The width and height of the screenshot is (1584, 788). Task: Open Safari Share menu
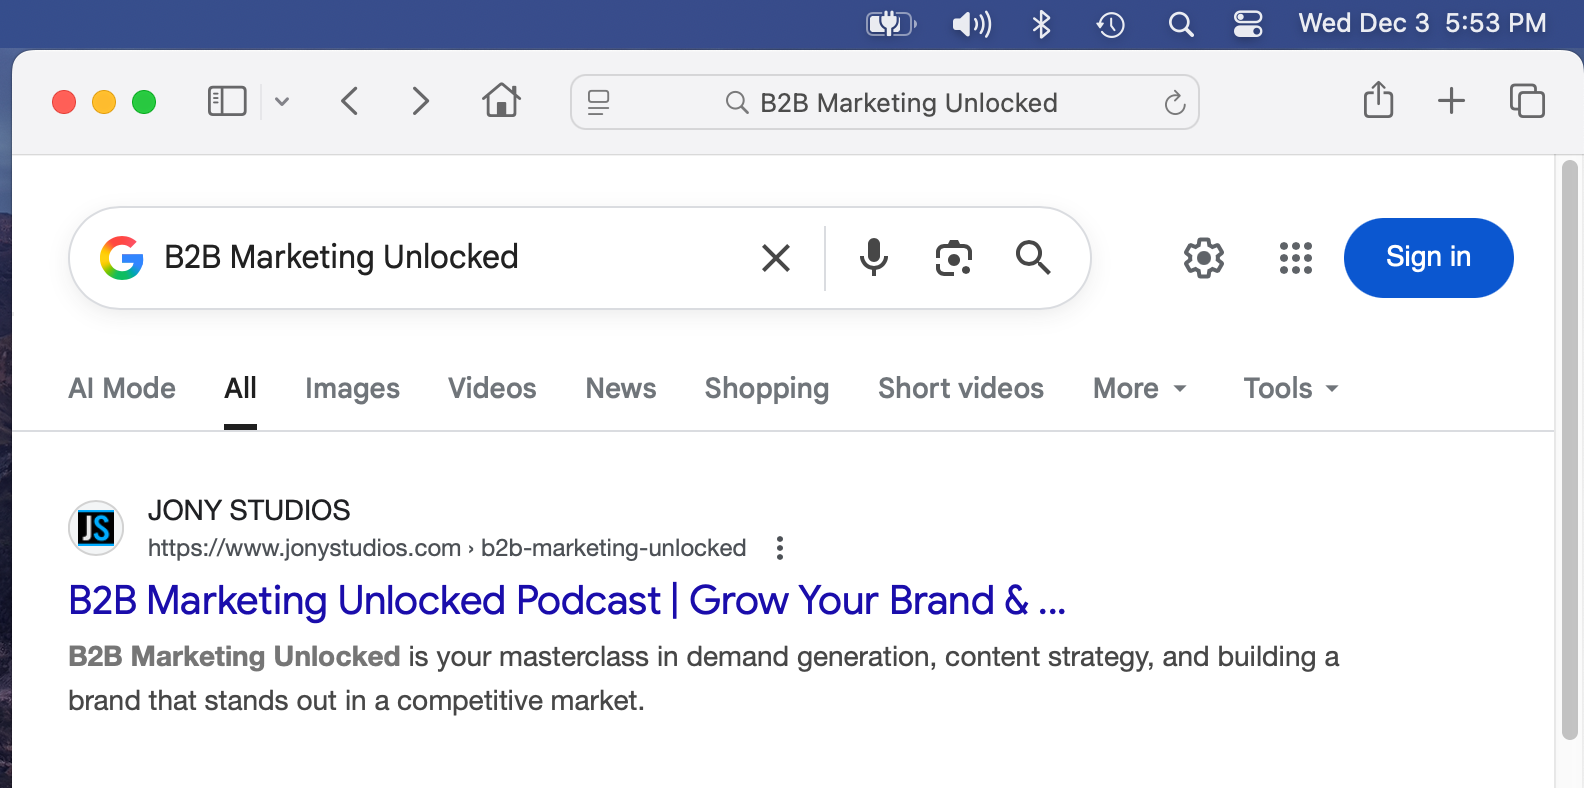[x=1379, y=100]
